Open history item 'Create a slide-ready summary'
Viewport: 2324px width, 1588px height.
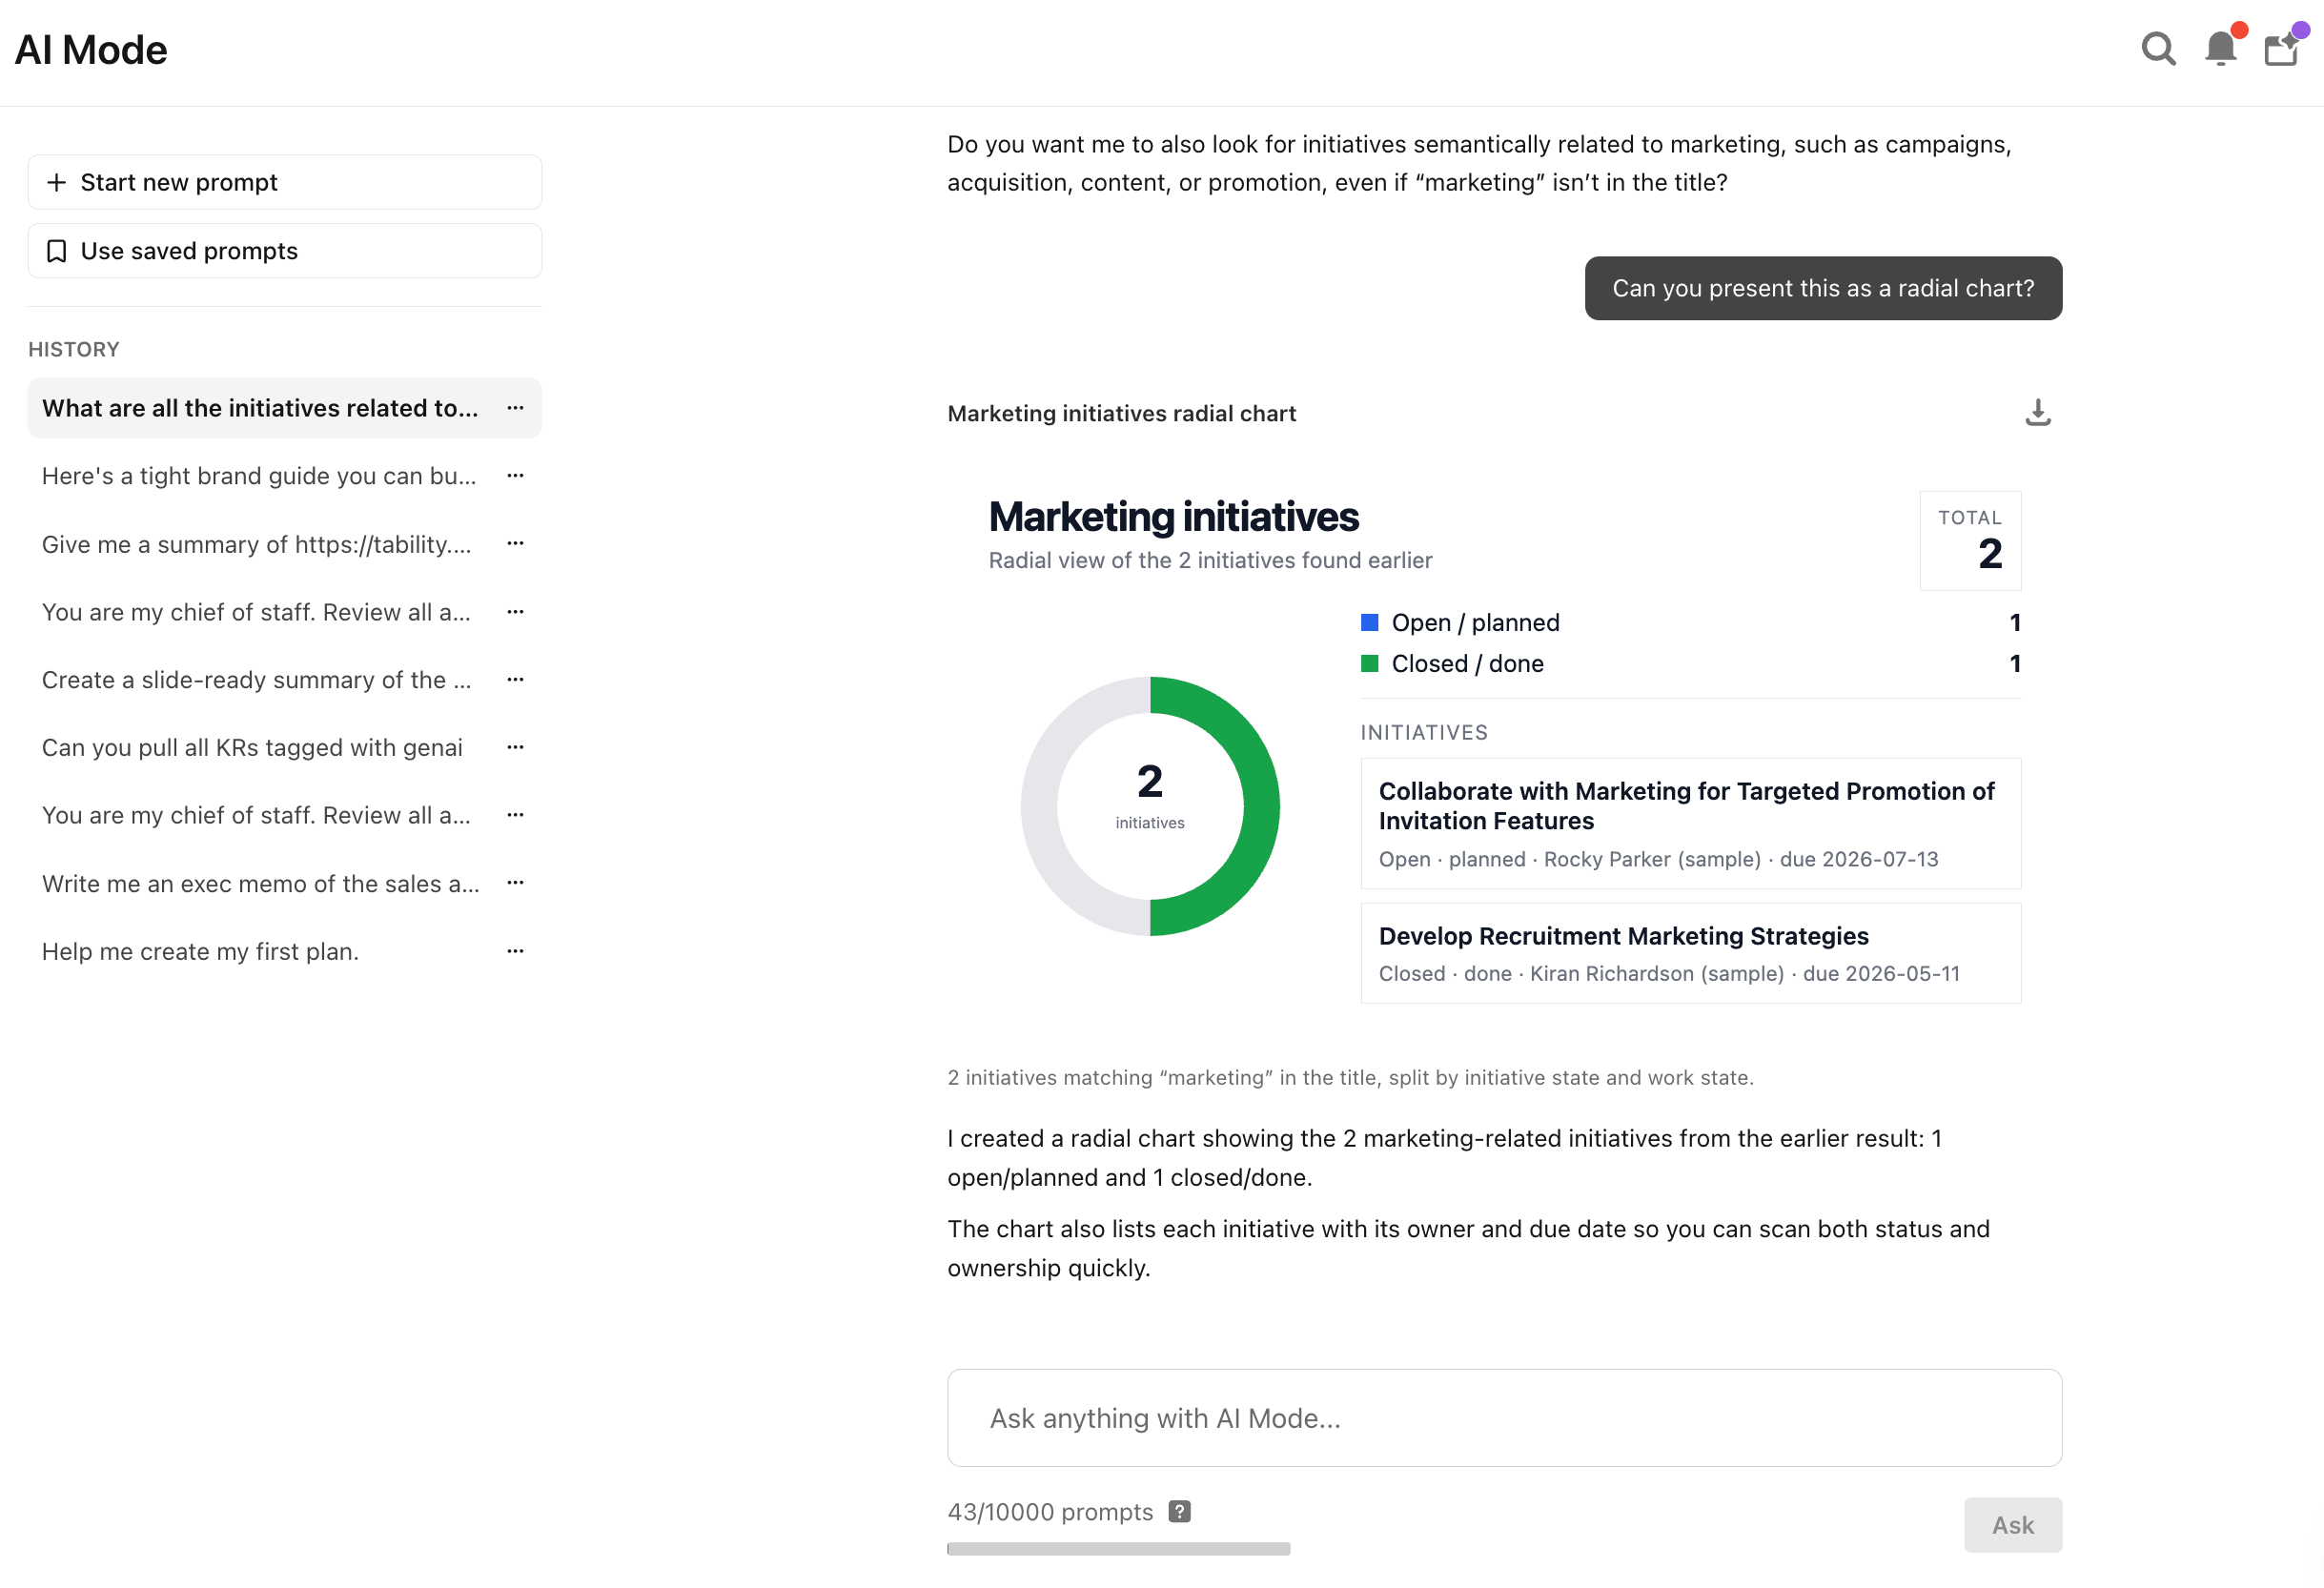coord(256,680)
